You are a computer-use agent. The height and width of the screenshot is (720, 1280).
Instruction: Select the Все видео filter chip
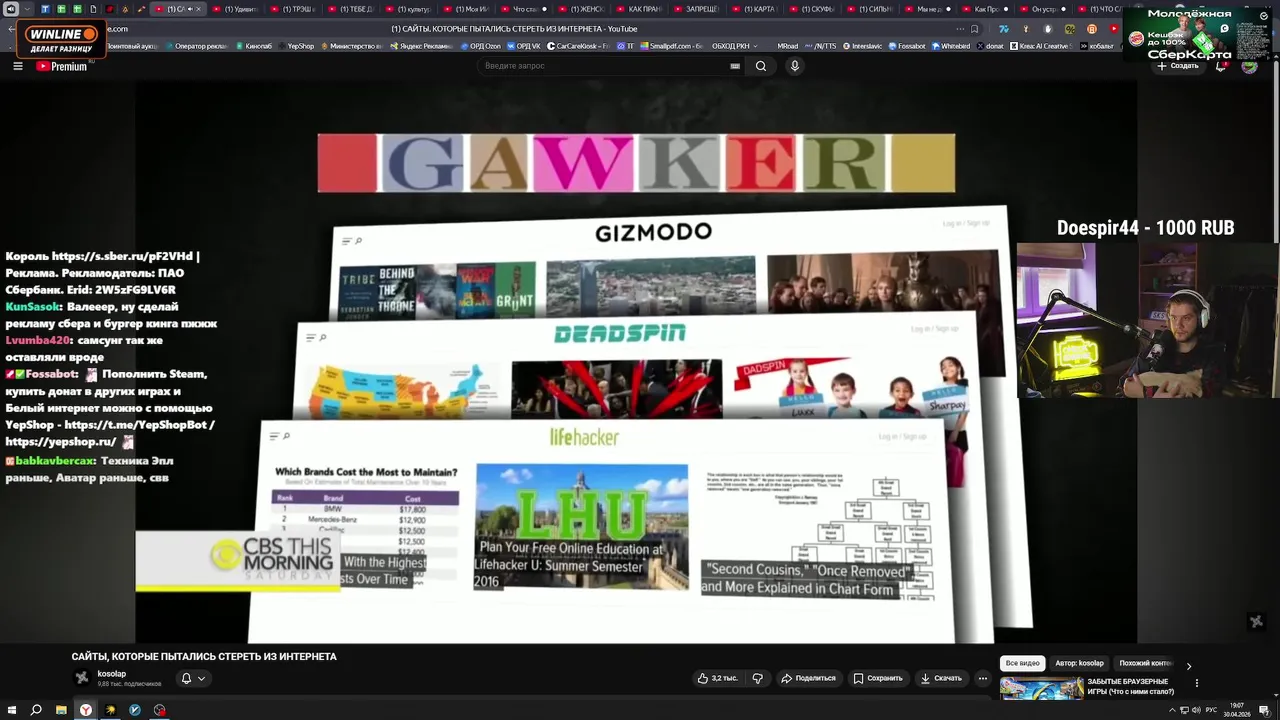pyautogui.click(x=1022, y=663)
